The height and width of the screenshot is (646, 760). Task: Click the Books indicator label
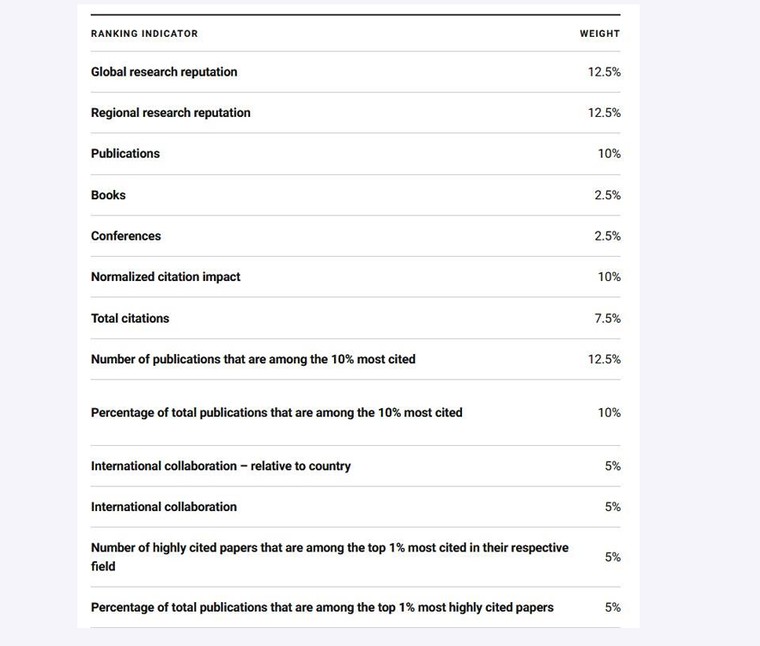tap(108, 195)
